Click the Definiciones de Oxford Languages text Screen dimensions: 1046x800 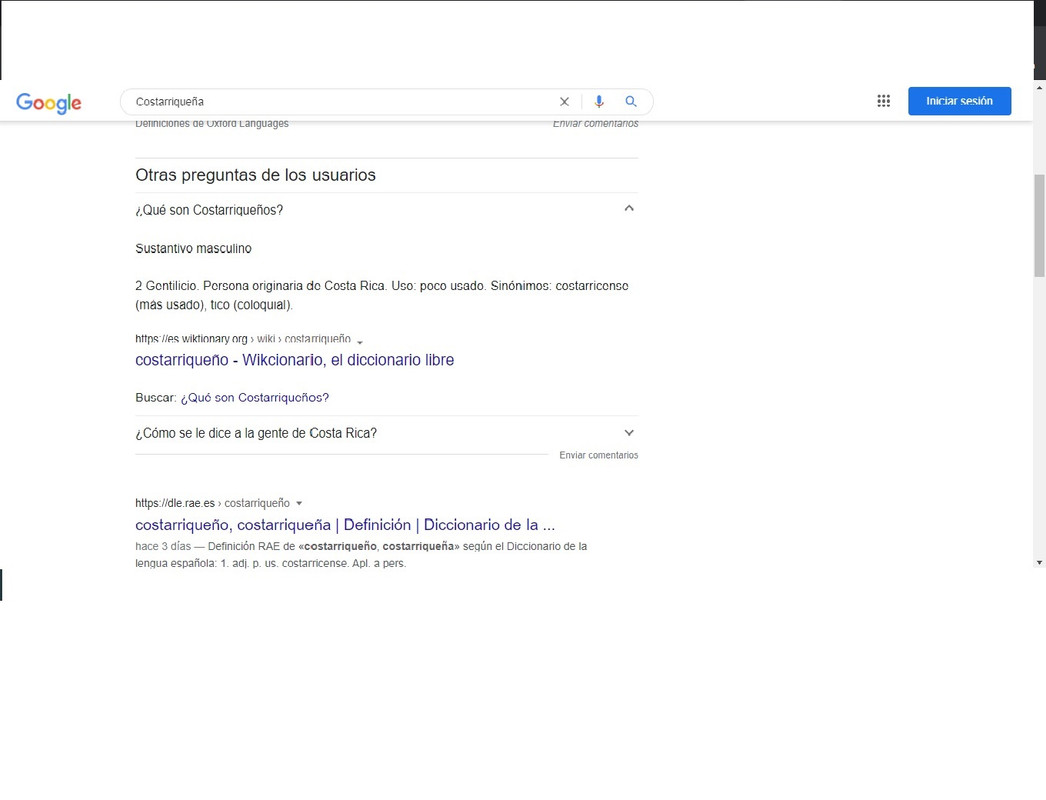click(212, 123)
